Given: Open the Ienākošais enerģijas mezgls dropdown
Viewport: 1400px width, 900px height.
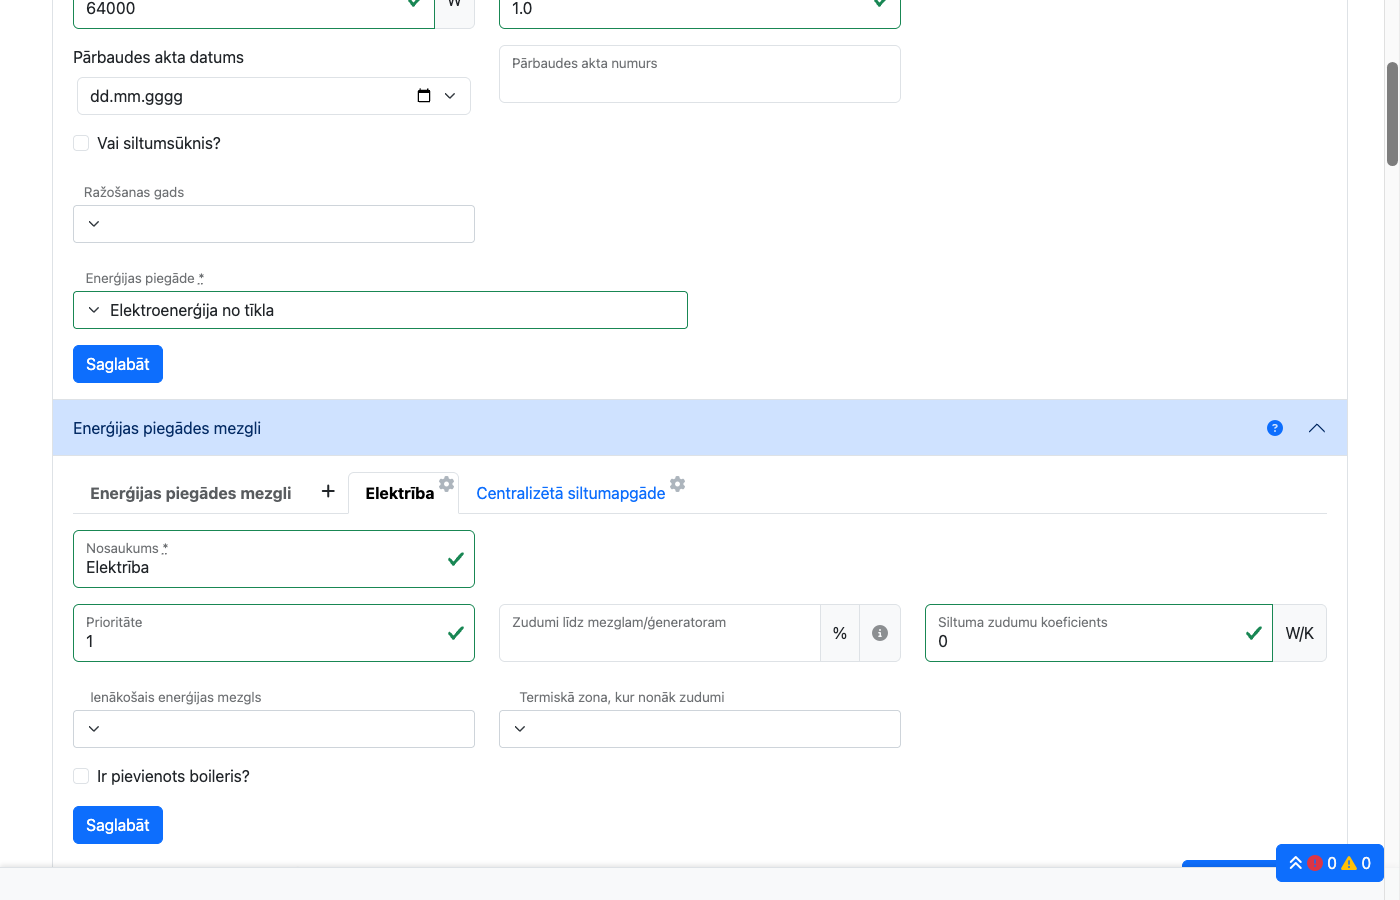Looking at the screenshot, I should tap(274, 729).
